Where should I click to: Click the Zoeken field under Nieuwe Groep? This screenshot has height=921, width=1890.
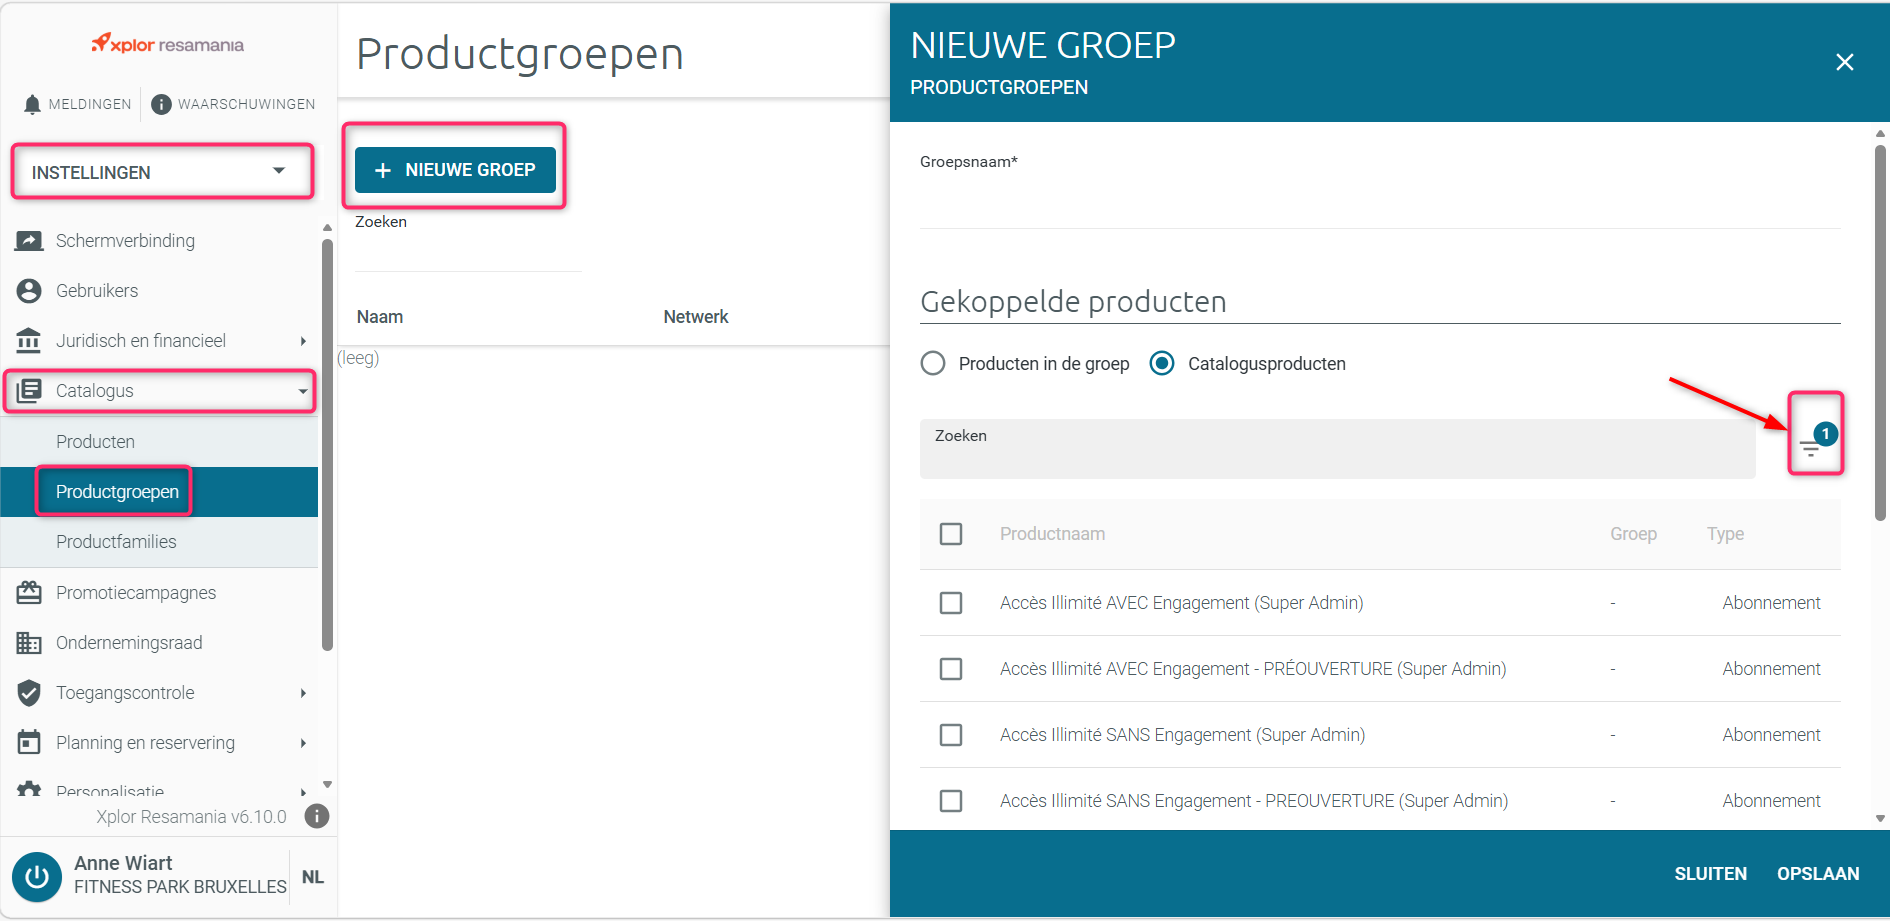[x=468, y=250]
